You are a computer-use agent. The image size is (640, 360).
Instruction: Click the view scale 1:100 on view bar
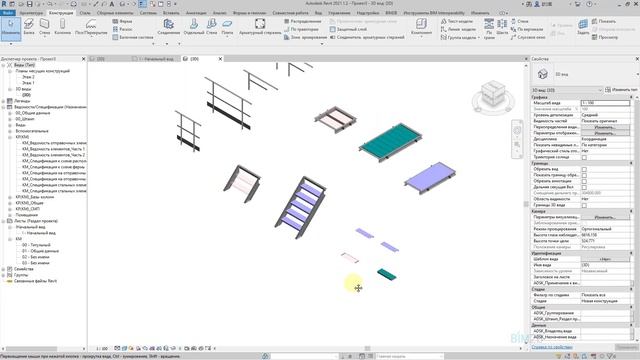click(x=102, y=349)
